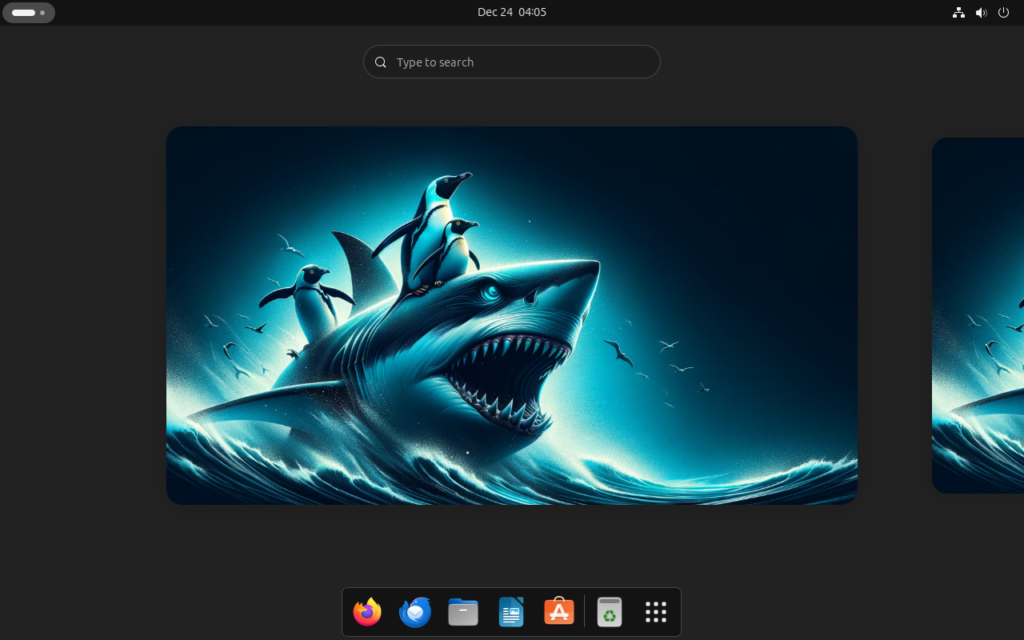This screenshot has width=1024, height=640.
Task: Expand system menu via power icon
Action: pyautogui.click(x=1004, y=13)
